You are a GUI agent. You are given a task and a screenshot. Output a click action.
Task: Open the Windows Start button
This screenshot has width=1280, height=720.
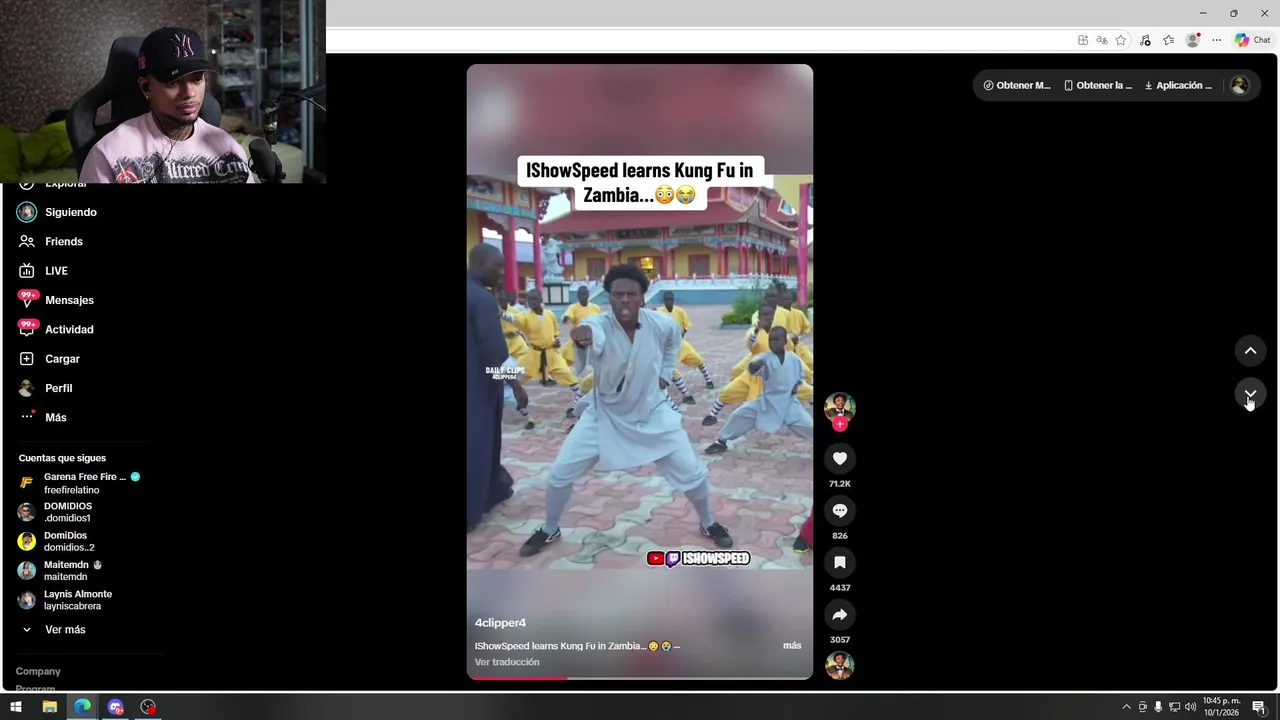pos(16,707)
